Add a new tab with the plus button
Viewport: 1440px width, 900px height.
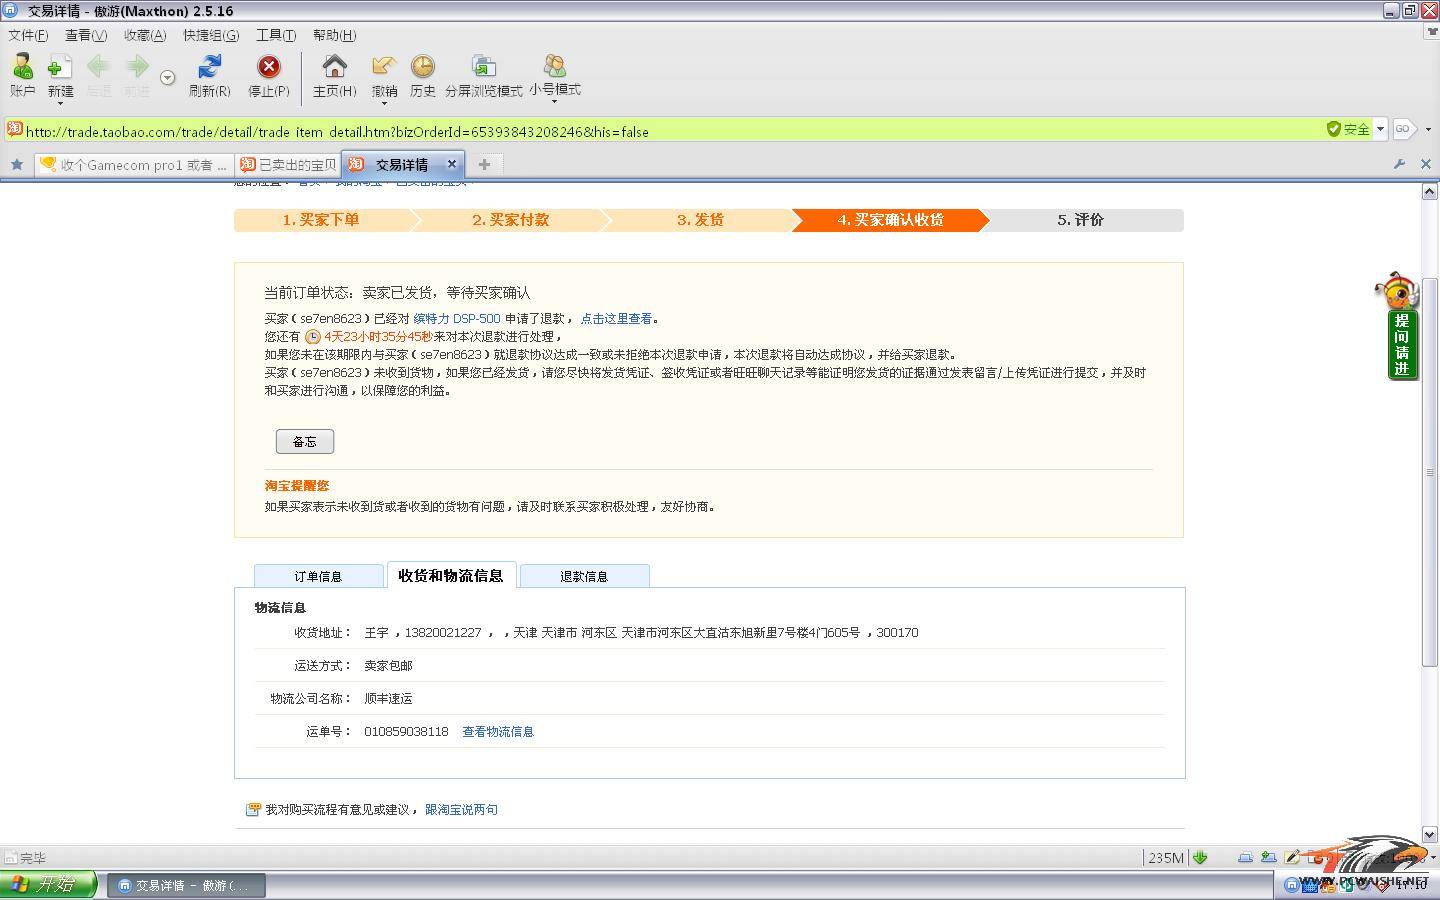point(484,164)
